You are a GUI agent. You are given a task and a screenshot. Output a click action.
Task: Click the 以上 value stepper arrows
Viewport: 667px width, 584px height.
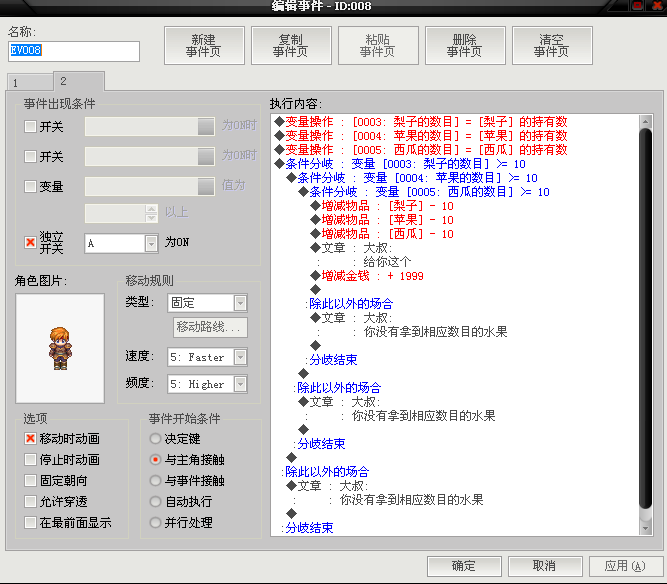tap(151, 214)
